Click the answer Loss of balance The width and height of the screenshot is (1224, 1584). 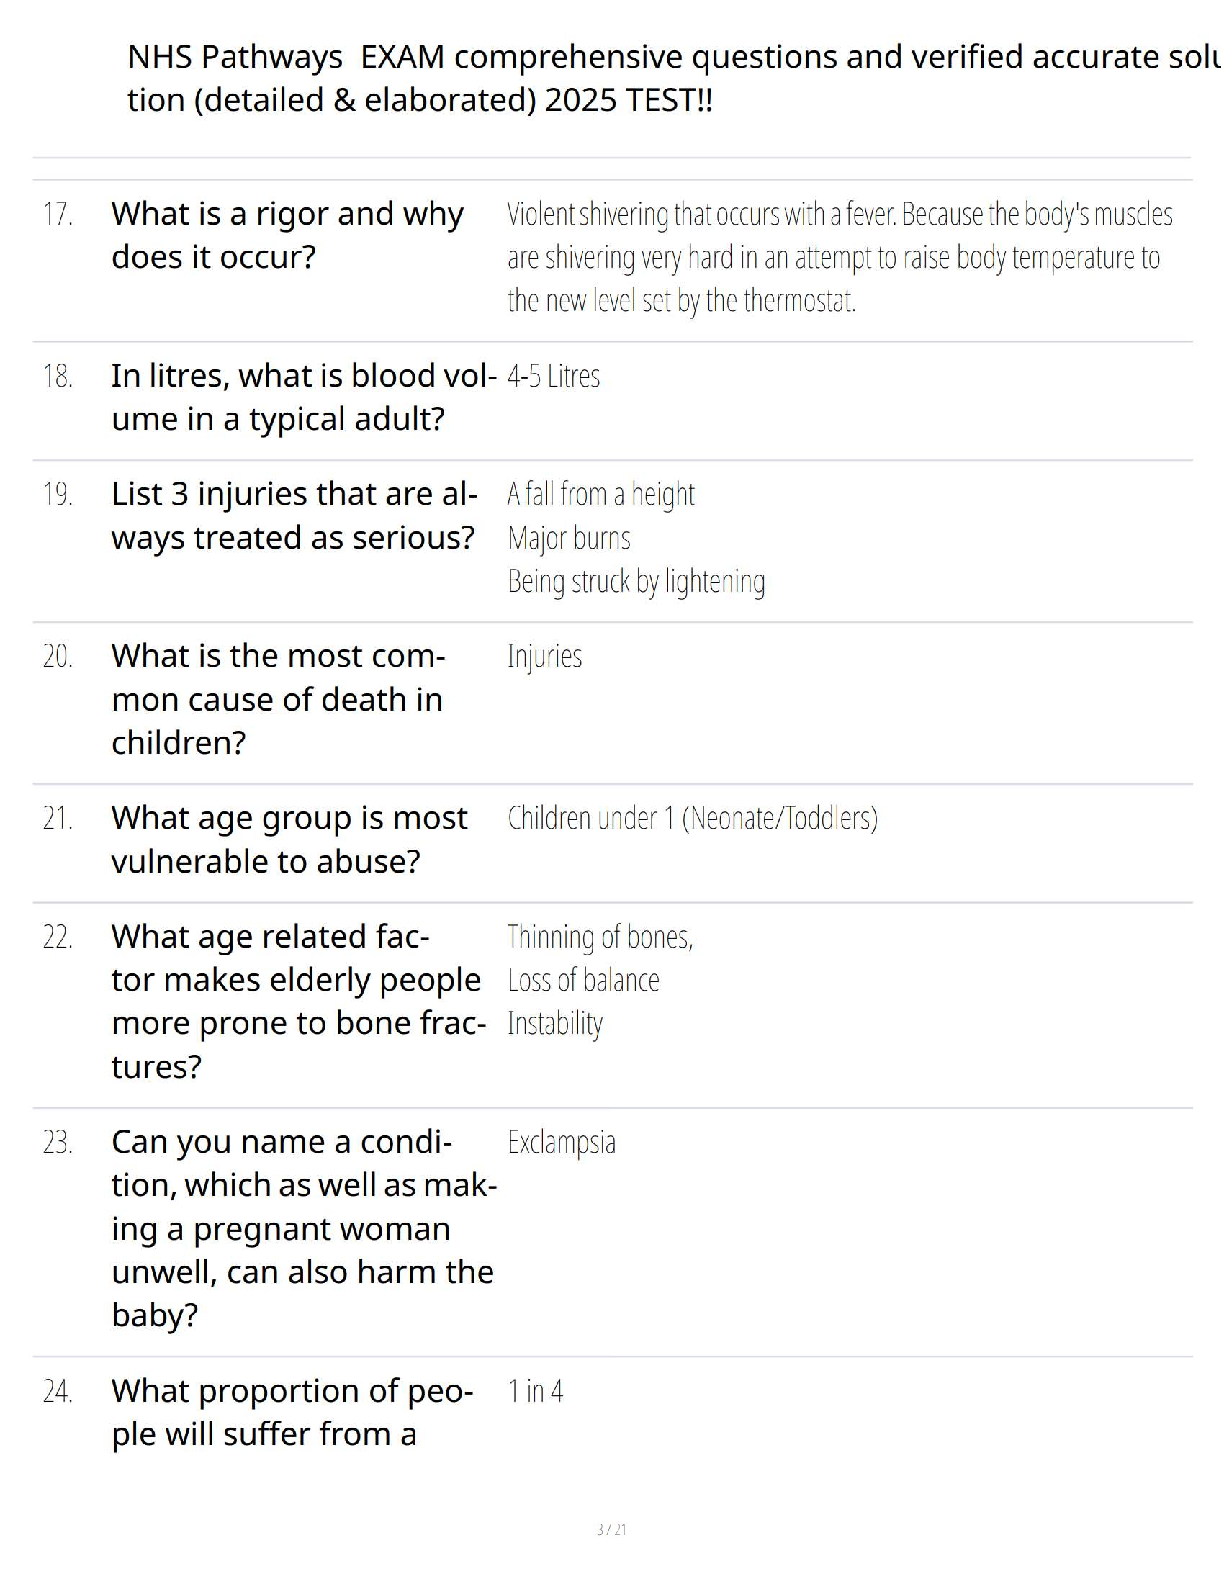(x=583, y=980)
